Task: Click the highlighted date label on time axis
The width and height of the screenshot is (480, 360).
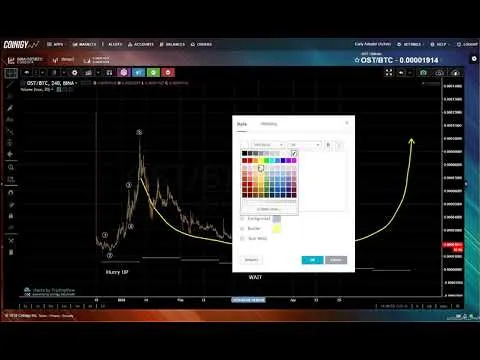Action: pyautogui.click(x=248, y=300)
